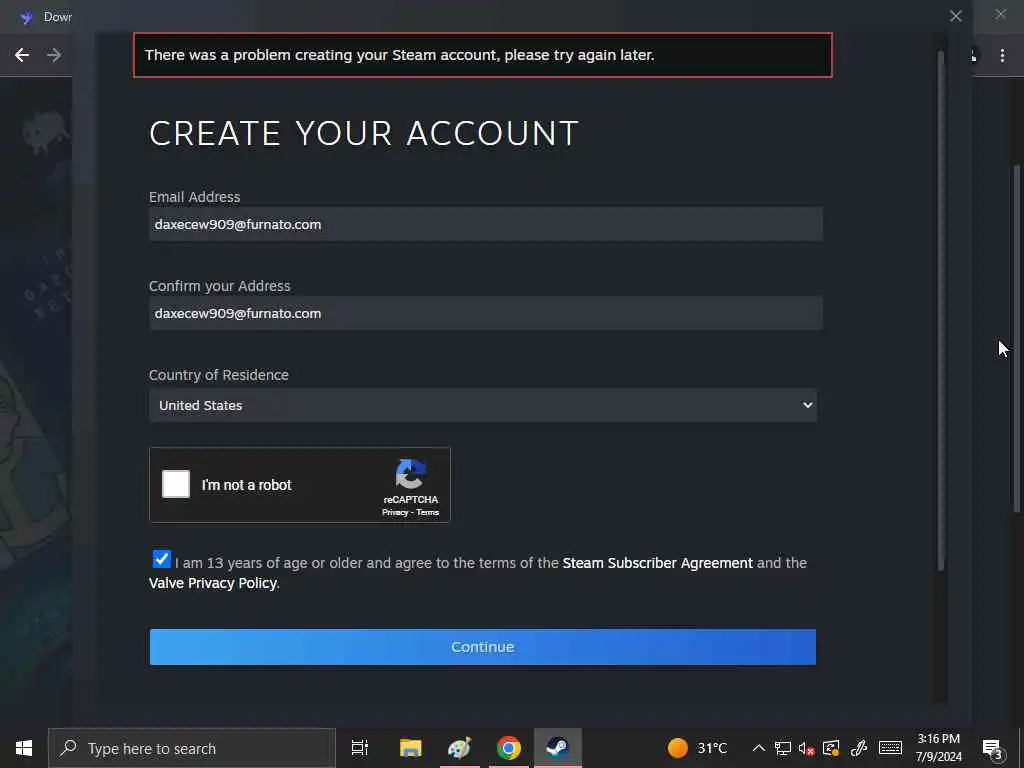Open the 3:16 PM clock and calendar
The width and height of the screenshot is (1024, 768).
938,748
